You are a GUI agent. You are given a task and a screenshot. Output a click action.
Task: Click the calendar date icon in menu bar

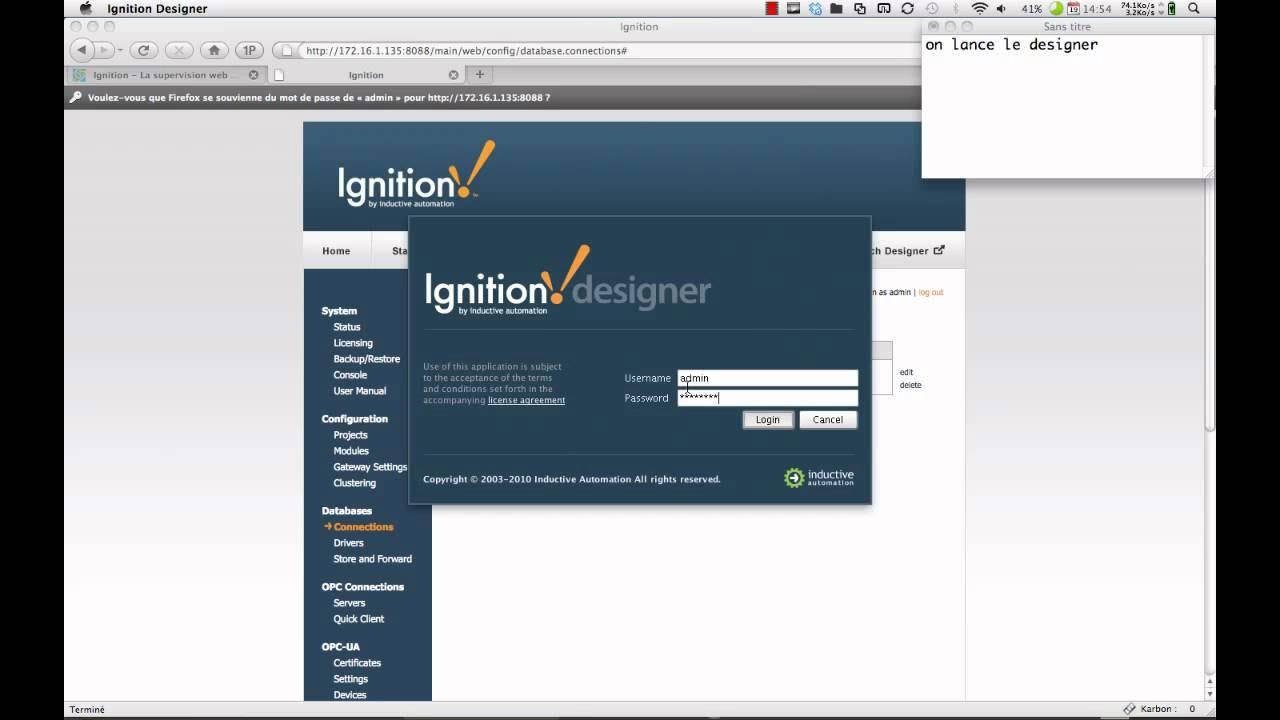pyautogui.click(x=1074, y=8)
